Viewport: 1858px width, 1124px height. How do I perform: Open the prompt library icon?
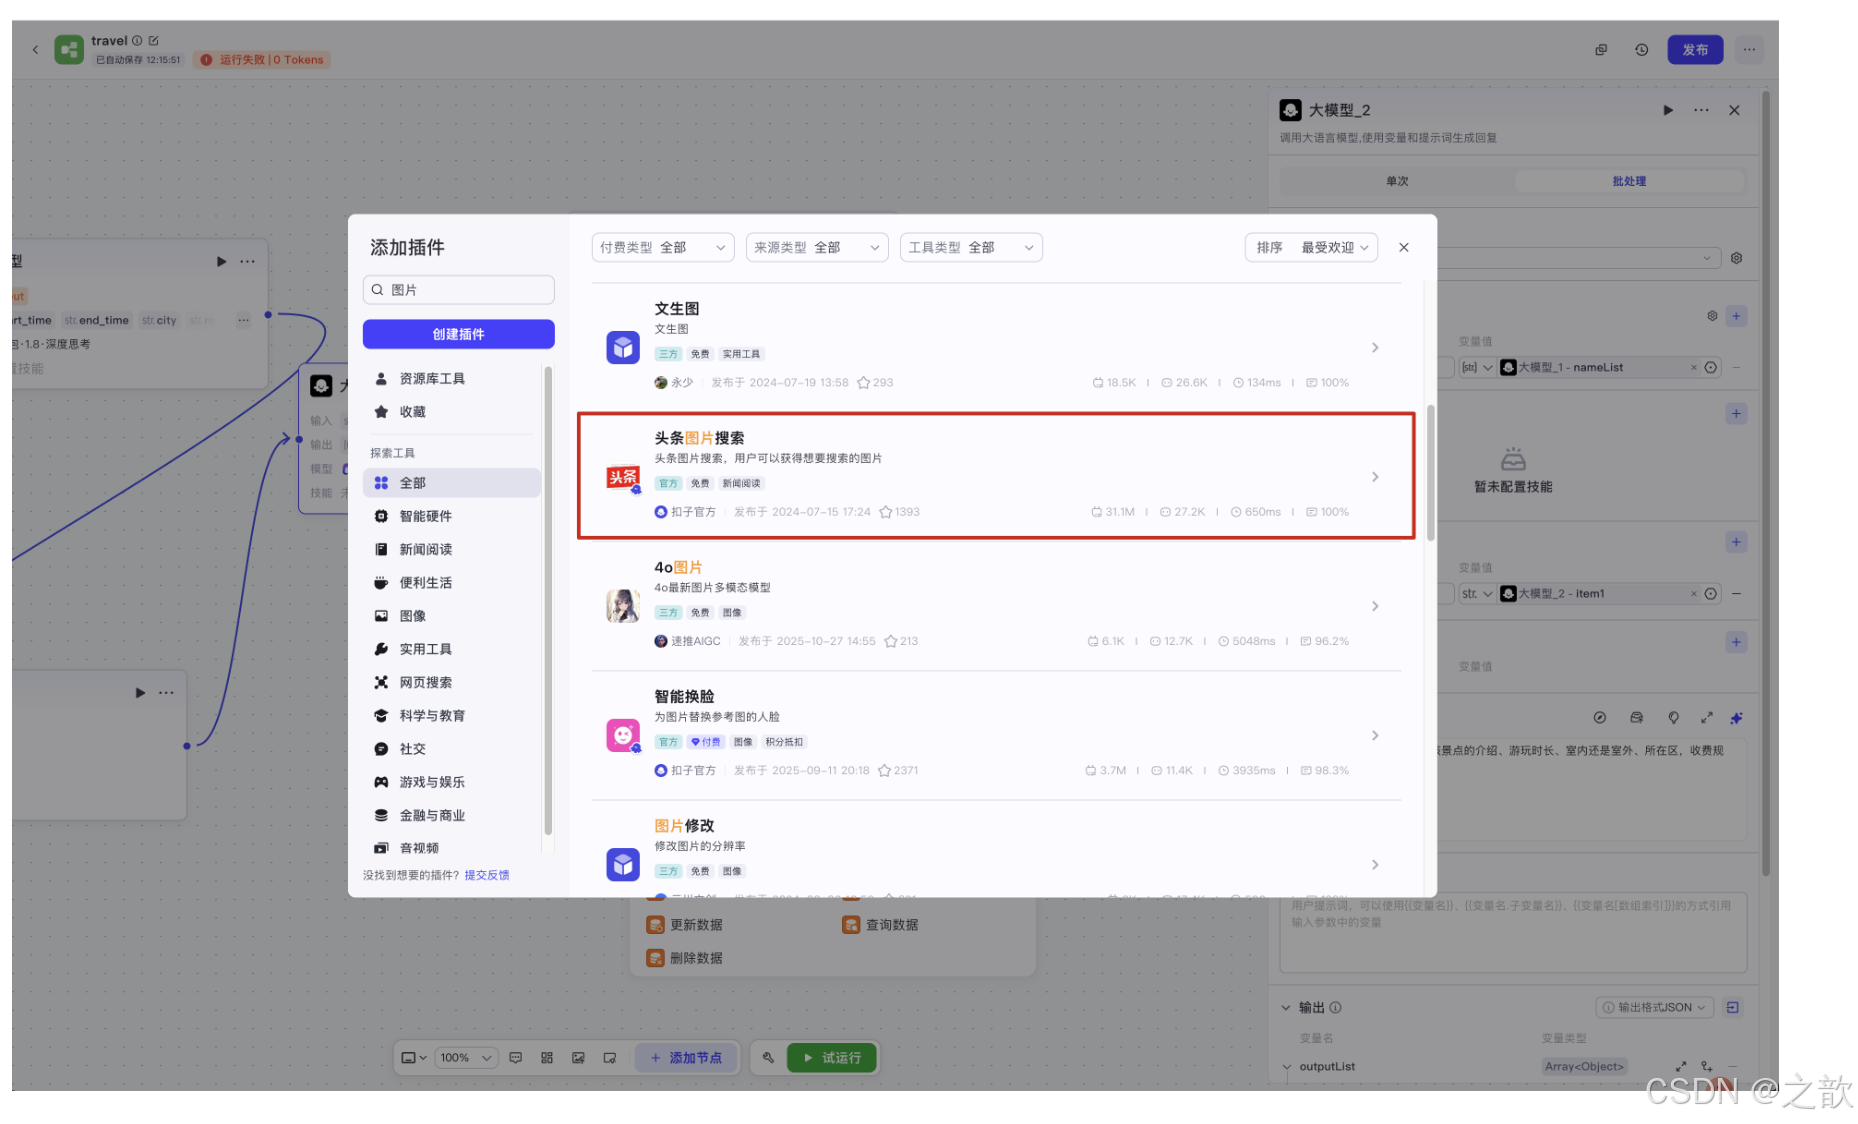coord(1636,717)
